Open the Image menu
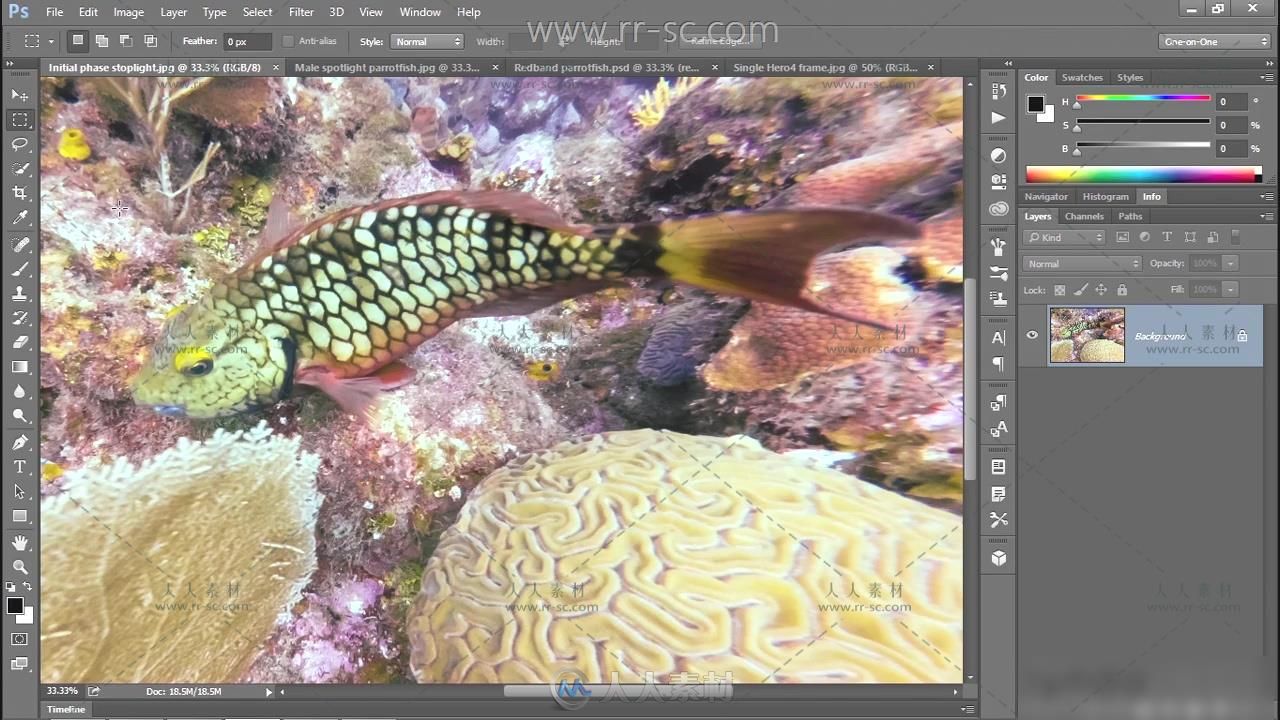 pyautogui.click(x=128, y=12)
